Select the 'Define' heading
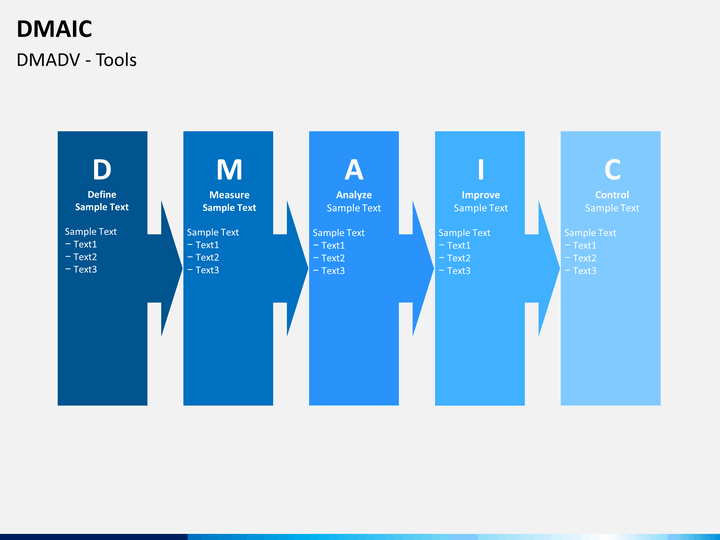The image size is (720, 540). [x=102, y=194]
